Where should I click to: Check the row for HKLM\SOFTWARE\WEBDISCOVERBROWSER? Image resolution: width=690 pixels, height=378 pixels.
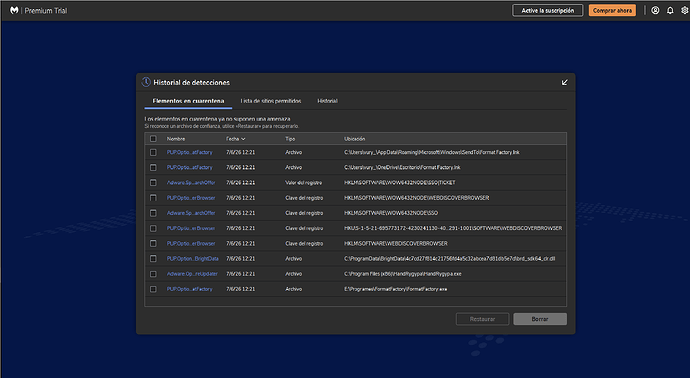click(x=153, y=243)
